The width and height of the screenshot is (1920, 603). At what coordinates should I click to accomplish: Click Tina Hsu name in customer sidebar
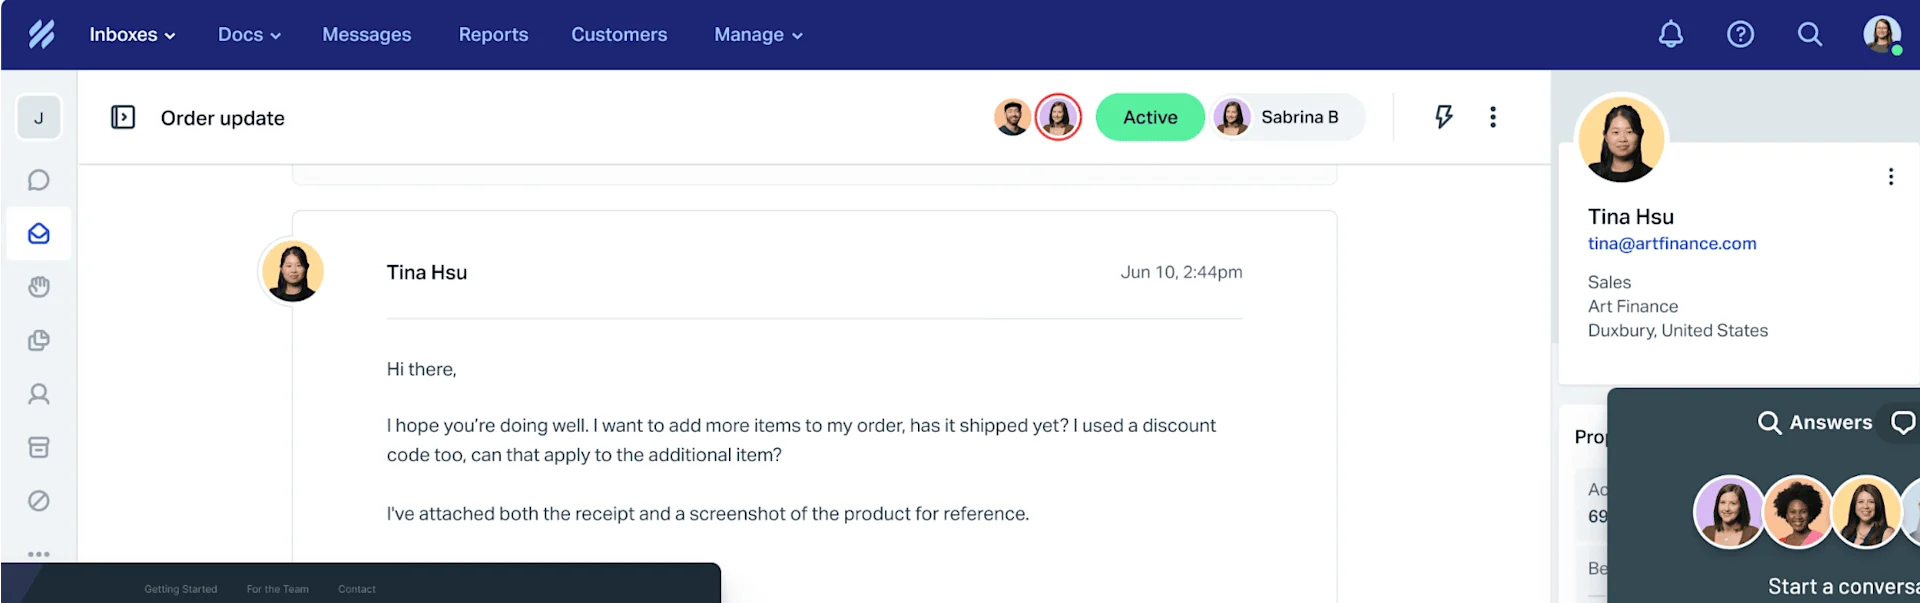pos(1631,217)
